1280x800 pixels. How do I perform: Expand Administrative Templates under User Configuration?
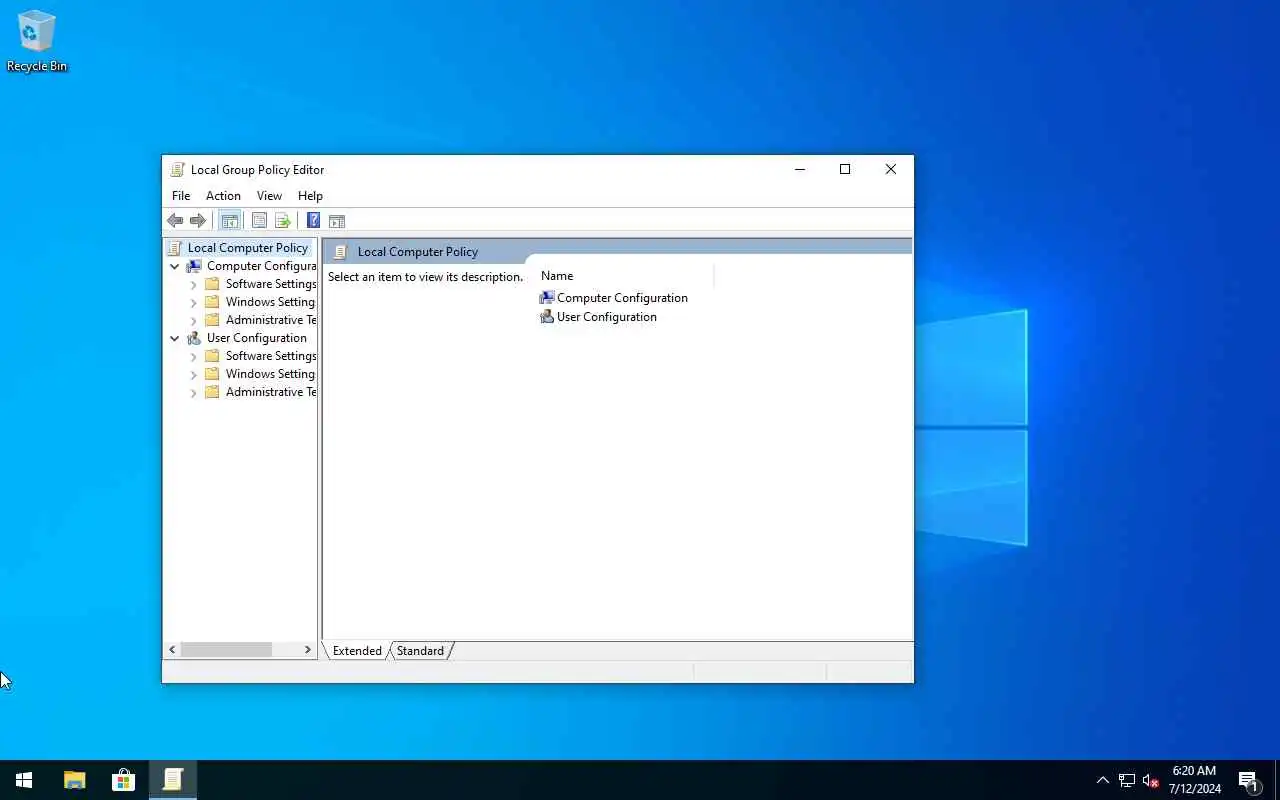194,393
